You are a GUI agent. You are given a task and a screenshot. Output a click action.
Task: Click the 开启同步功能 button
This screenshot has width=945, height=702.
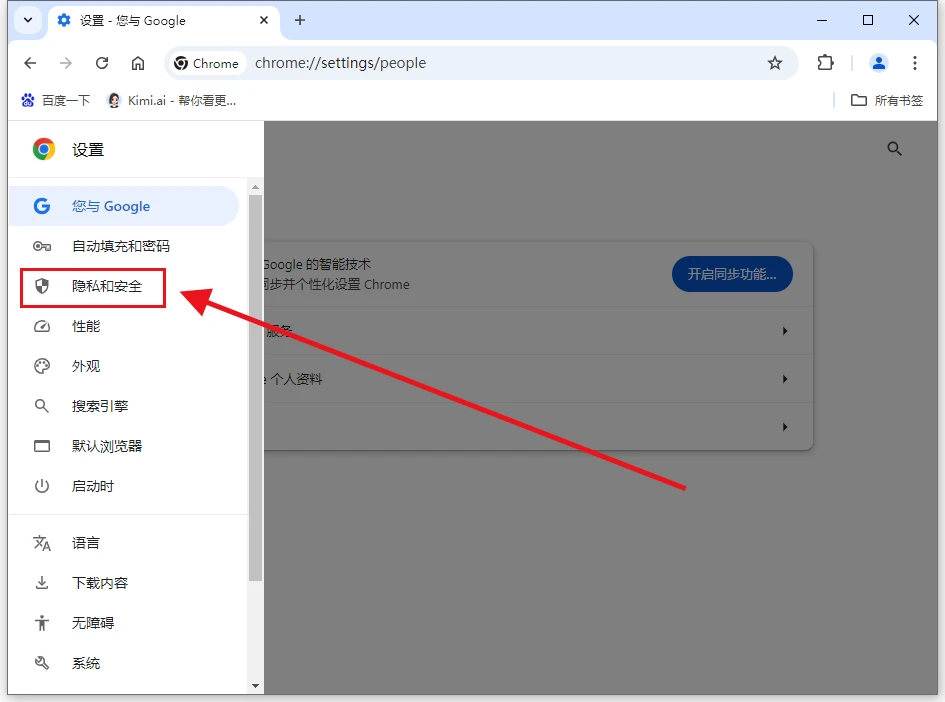(732, 274)
